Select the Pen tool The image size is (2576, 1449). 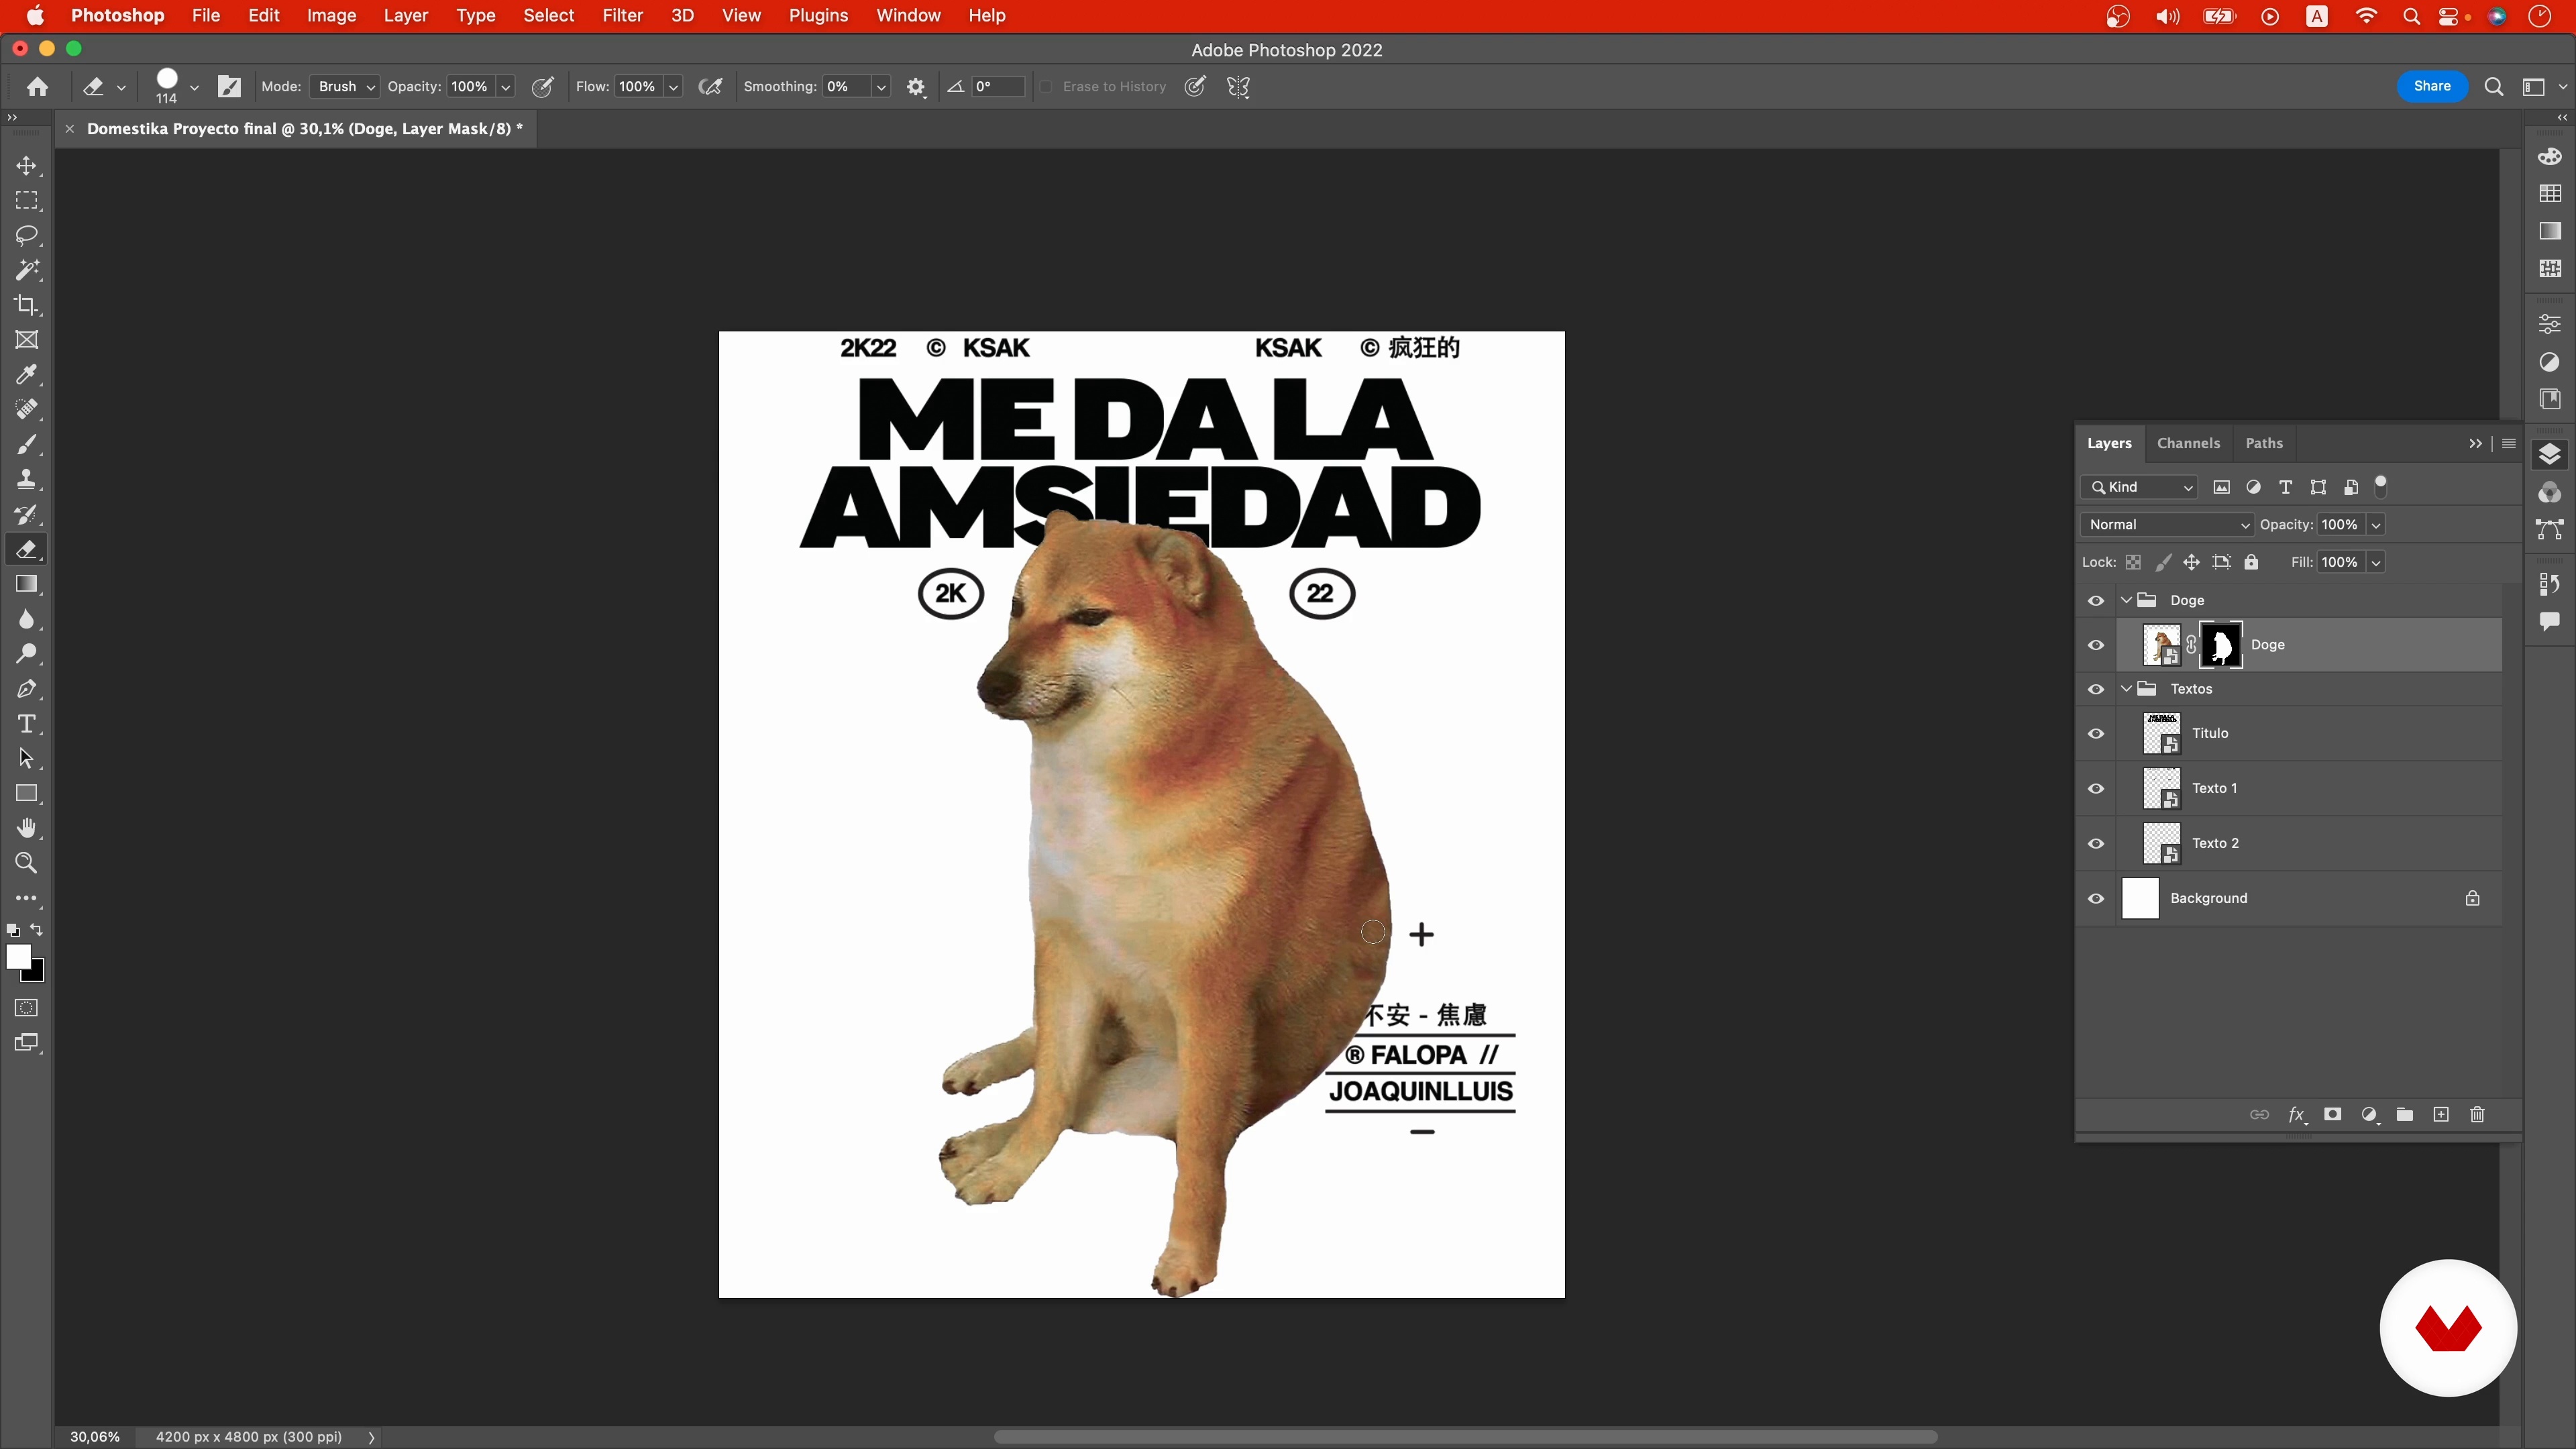(27, 689)
